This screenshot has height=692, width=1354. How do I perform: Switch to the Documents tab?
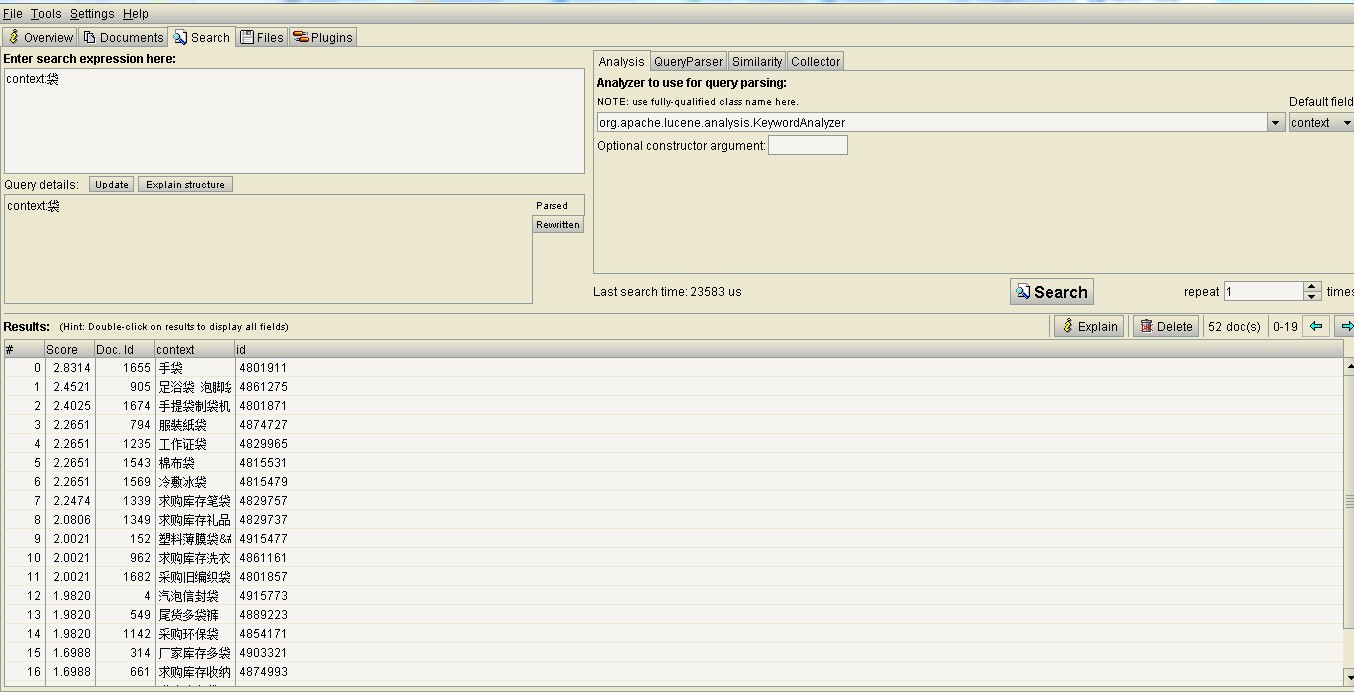point(123,37)
